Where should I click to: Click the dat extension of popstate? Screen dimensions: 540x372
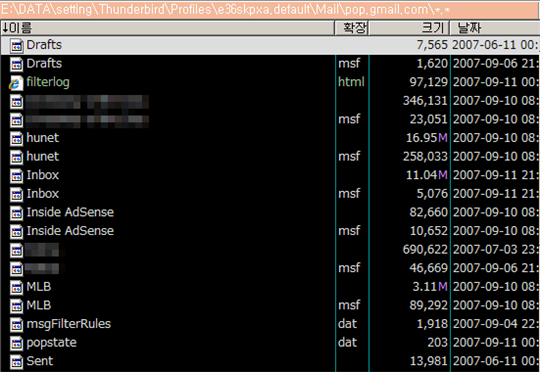[347, 342]
